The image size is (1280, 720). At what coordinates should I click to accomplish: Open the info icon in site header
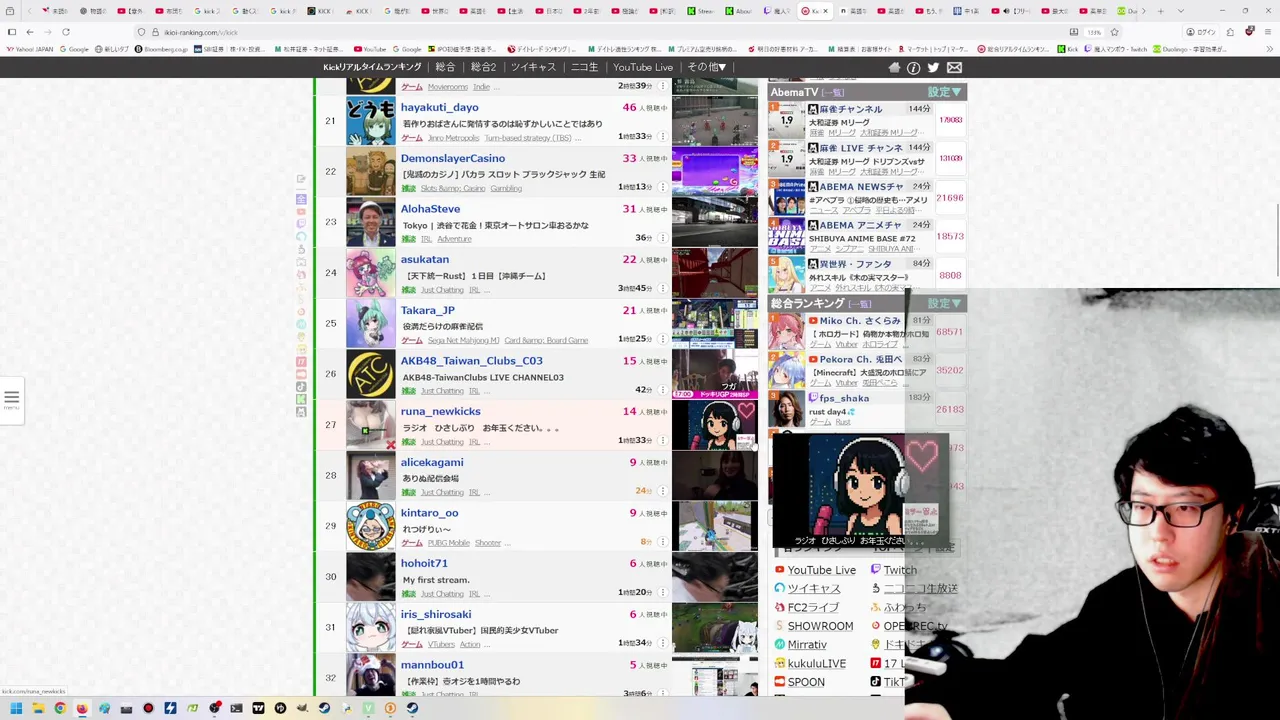[913, 67]
